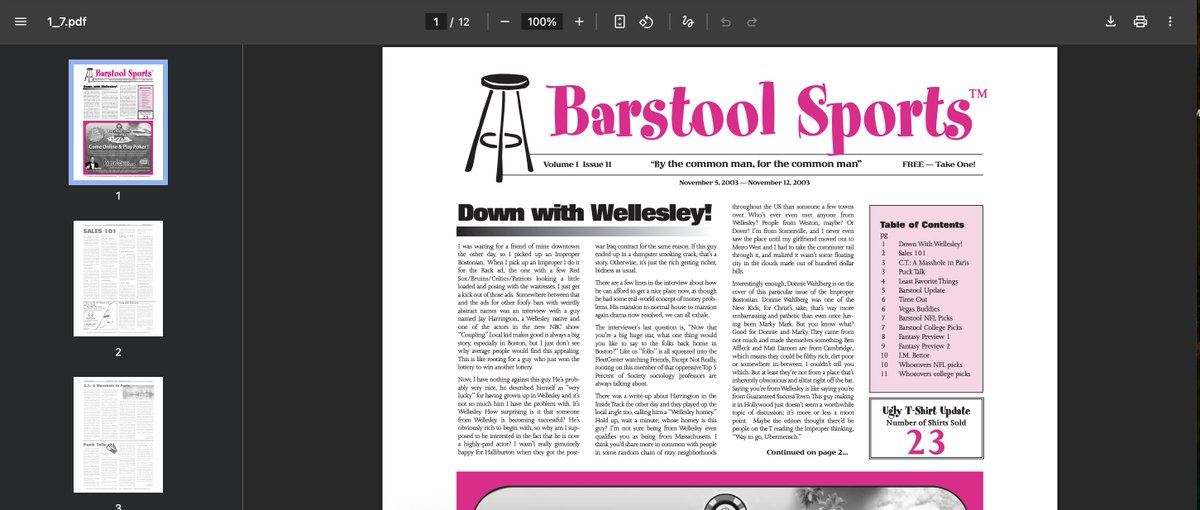Select the draw annotation tool
Viewport: 1200px width, 510px height.
tap(688, 22)
